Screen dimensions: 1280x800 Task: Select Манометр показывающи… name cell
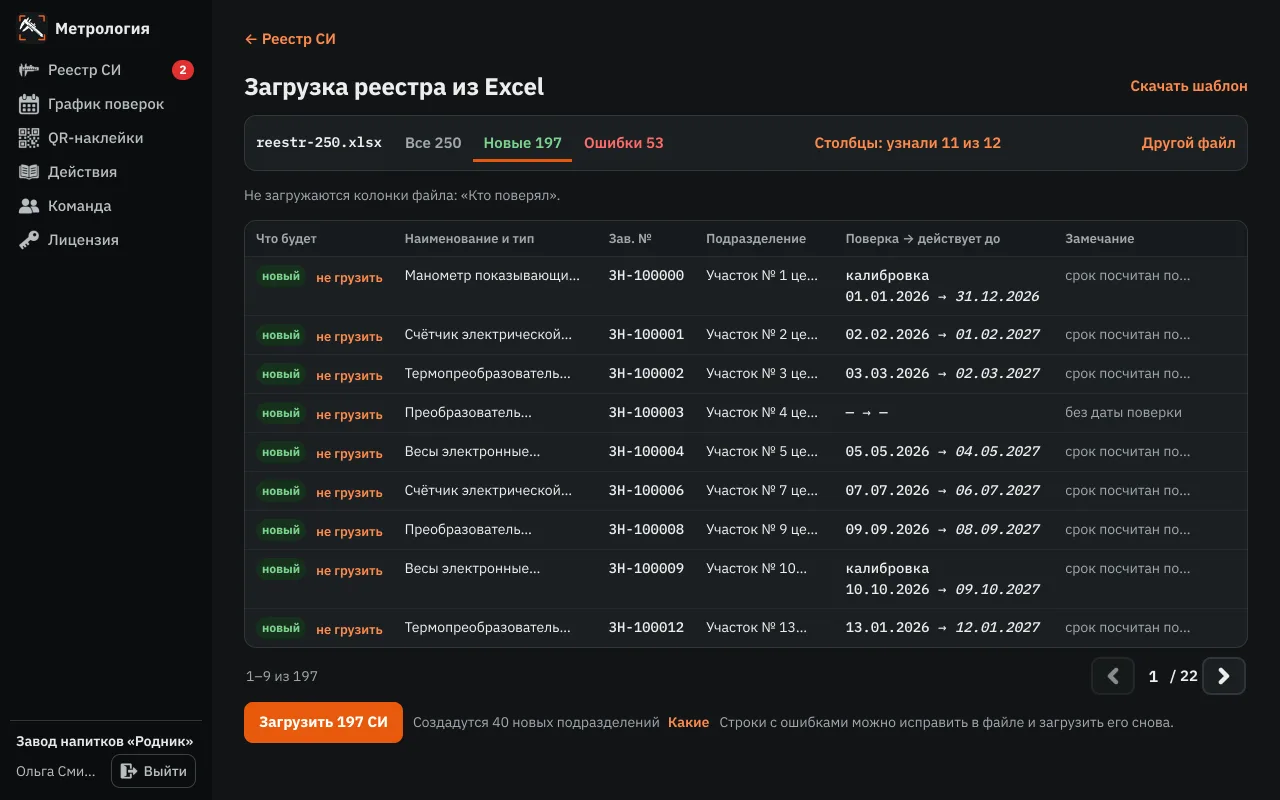492,275
